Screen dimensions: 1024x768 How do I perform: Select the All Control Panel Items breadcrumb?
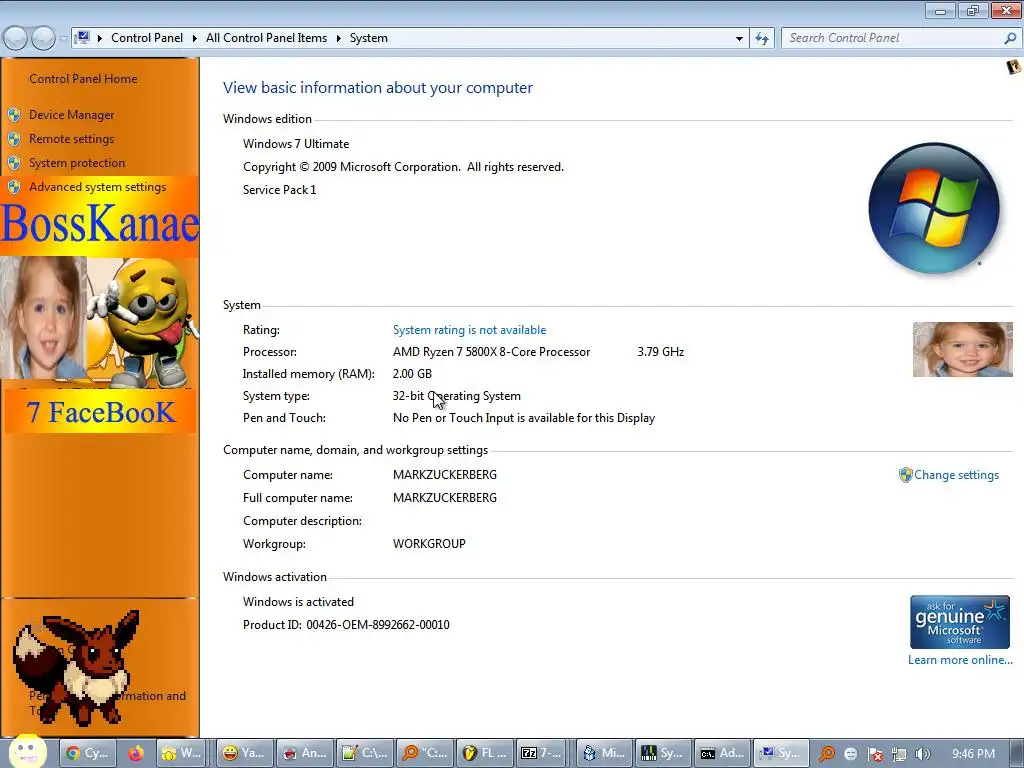266,39
